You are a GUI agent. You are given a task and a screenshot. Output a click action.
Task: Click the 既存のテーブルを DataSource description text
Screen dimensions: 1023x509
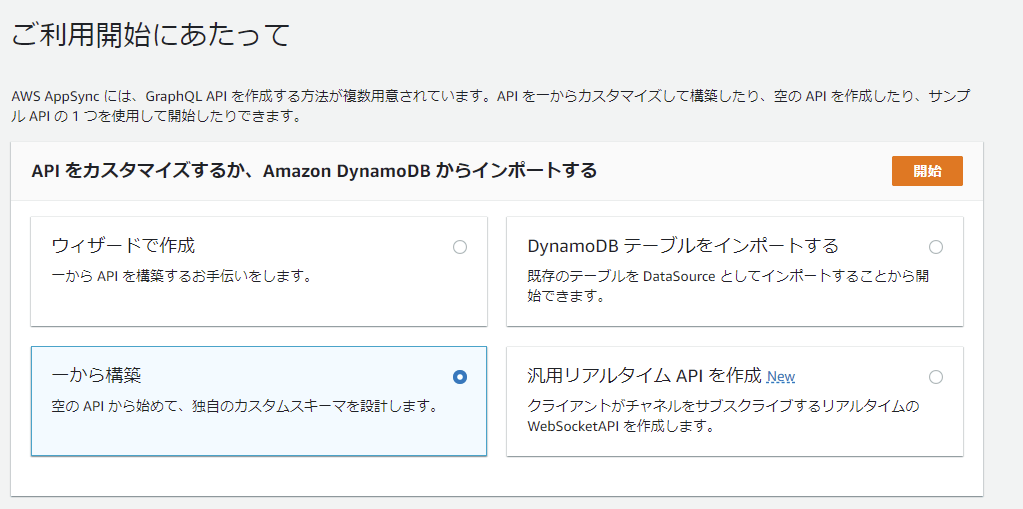point(728,286)
